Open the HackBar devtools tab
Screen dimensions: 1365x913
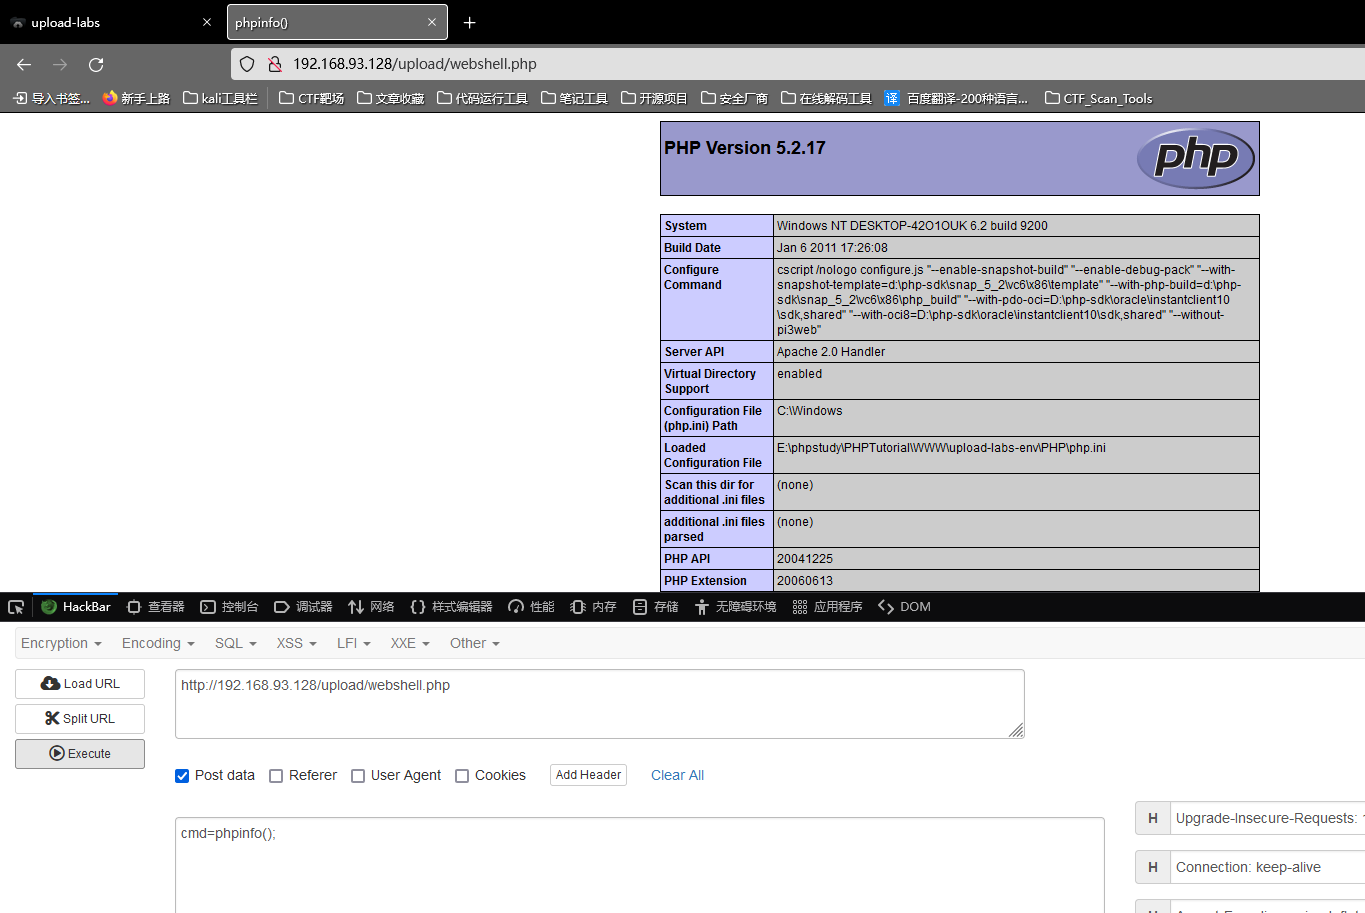point(76,607)
